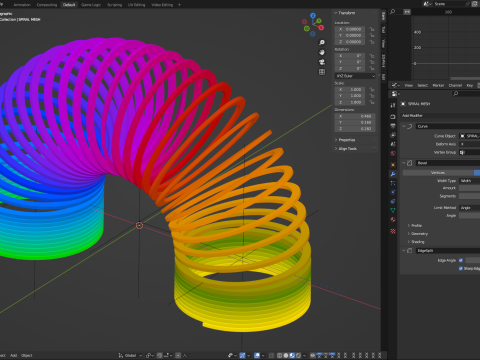Collapse the EdgeSplit modifier panel

click(x=404, y=251)
